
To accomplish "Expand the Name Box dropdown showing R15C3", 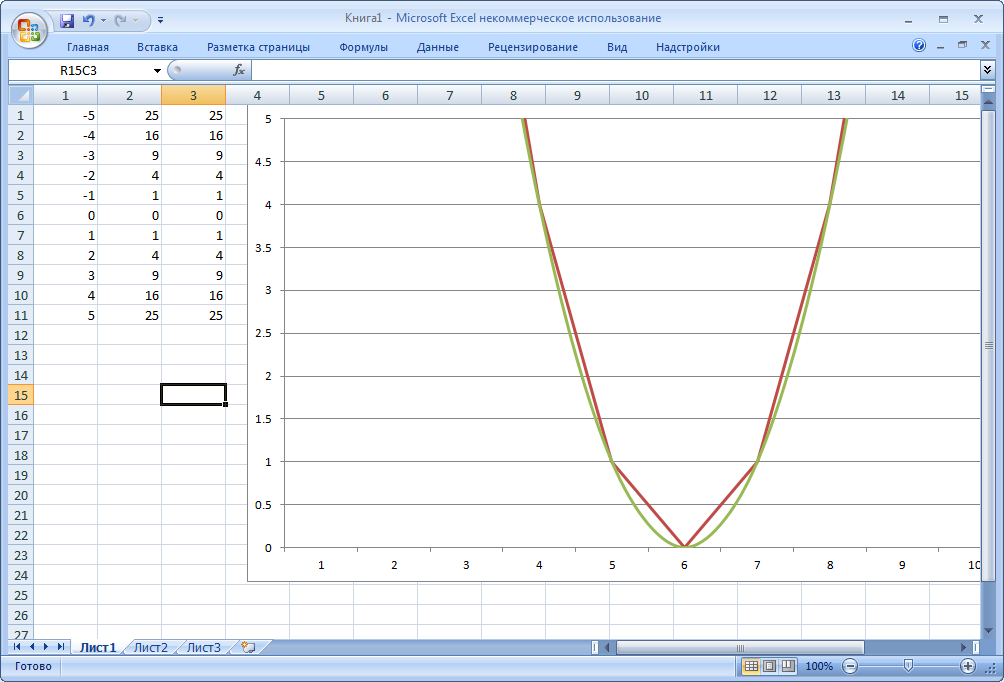I will (x=157, y=70).
